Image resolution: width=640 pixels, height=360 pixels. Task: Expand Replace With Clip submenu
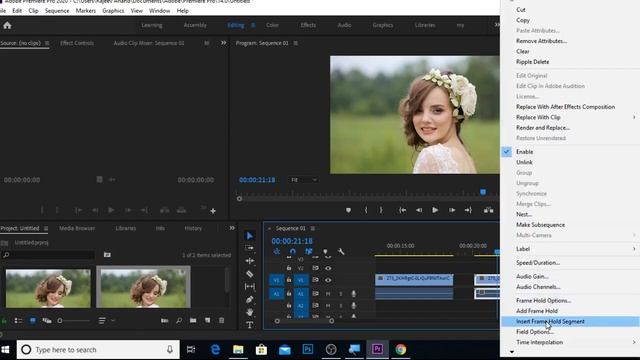point(634,117)
